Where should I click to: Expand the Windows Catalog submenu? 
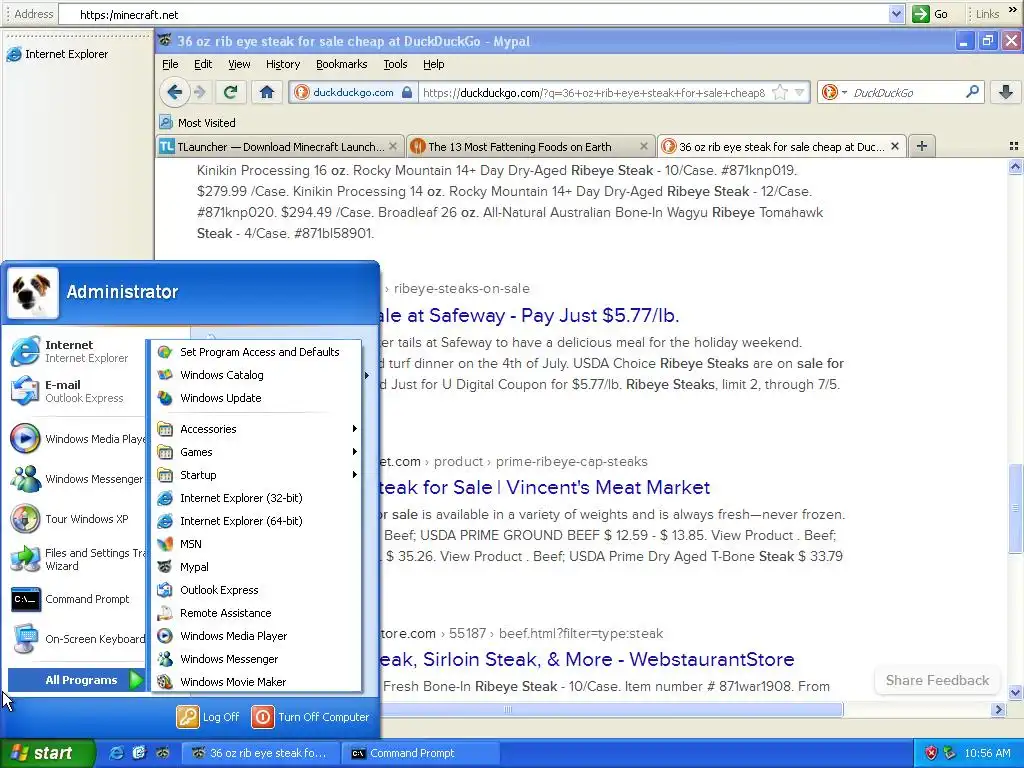[x=257, y=375]
